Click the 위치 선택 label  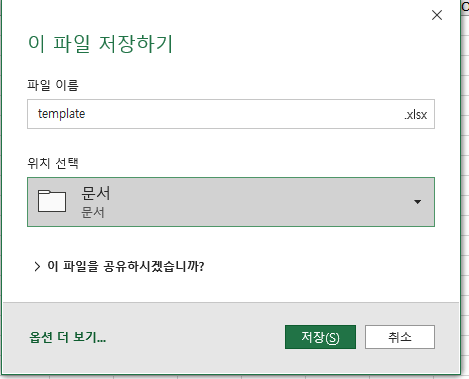pos(53,163)
